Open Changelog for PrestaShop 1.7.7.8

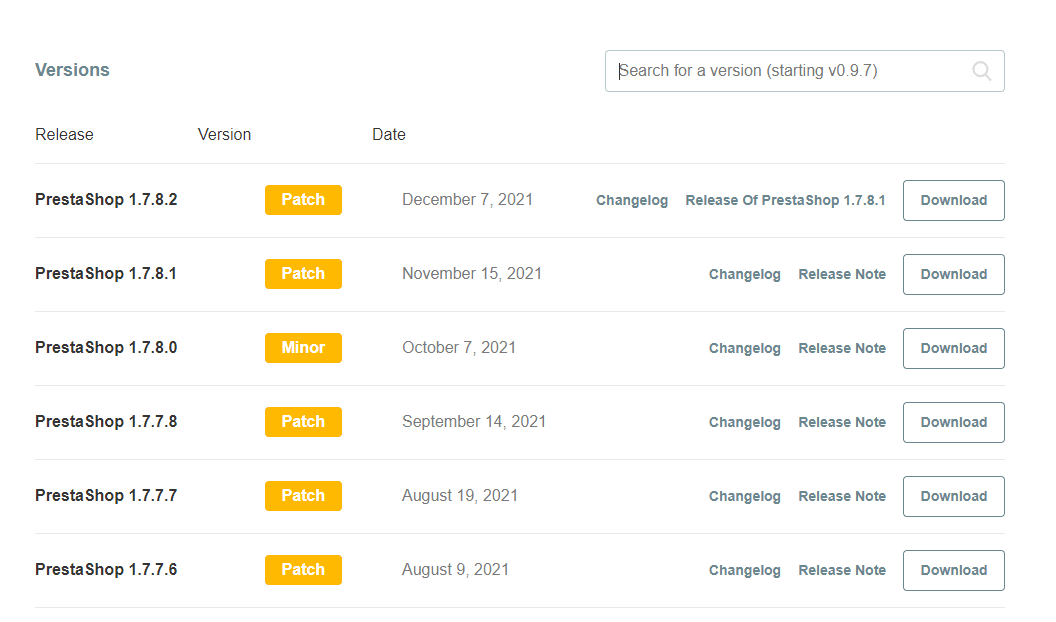click(745, 422)
